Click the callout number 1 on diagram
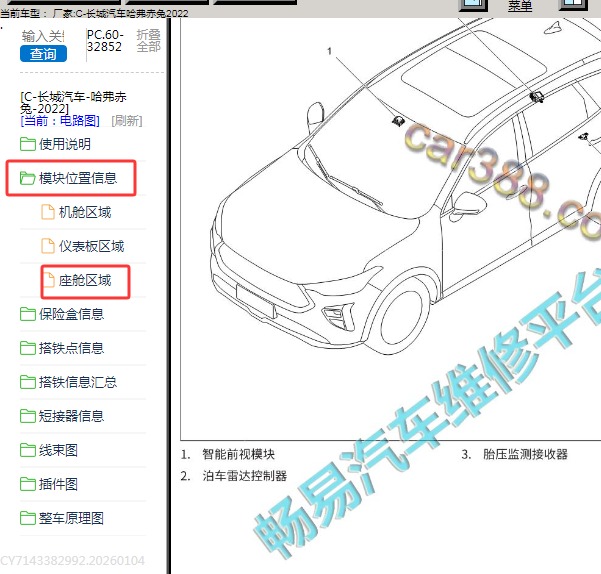601x574 pixels. [x=329, y=51]
